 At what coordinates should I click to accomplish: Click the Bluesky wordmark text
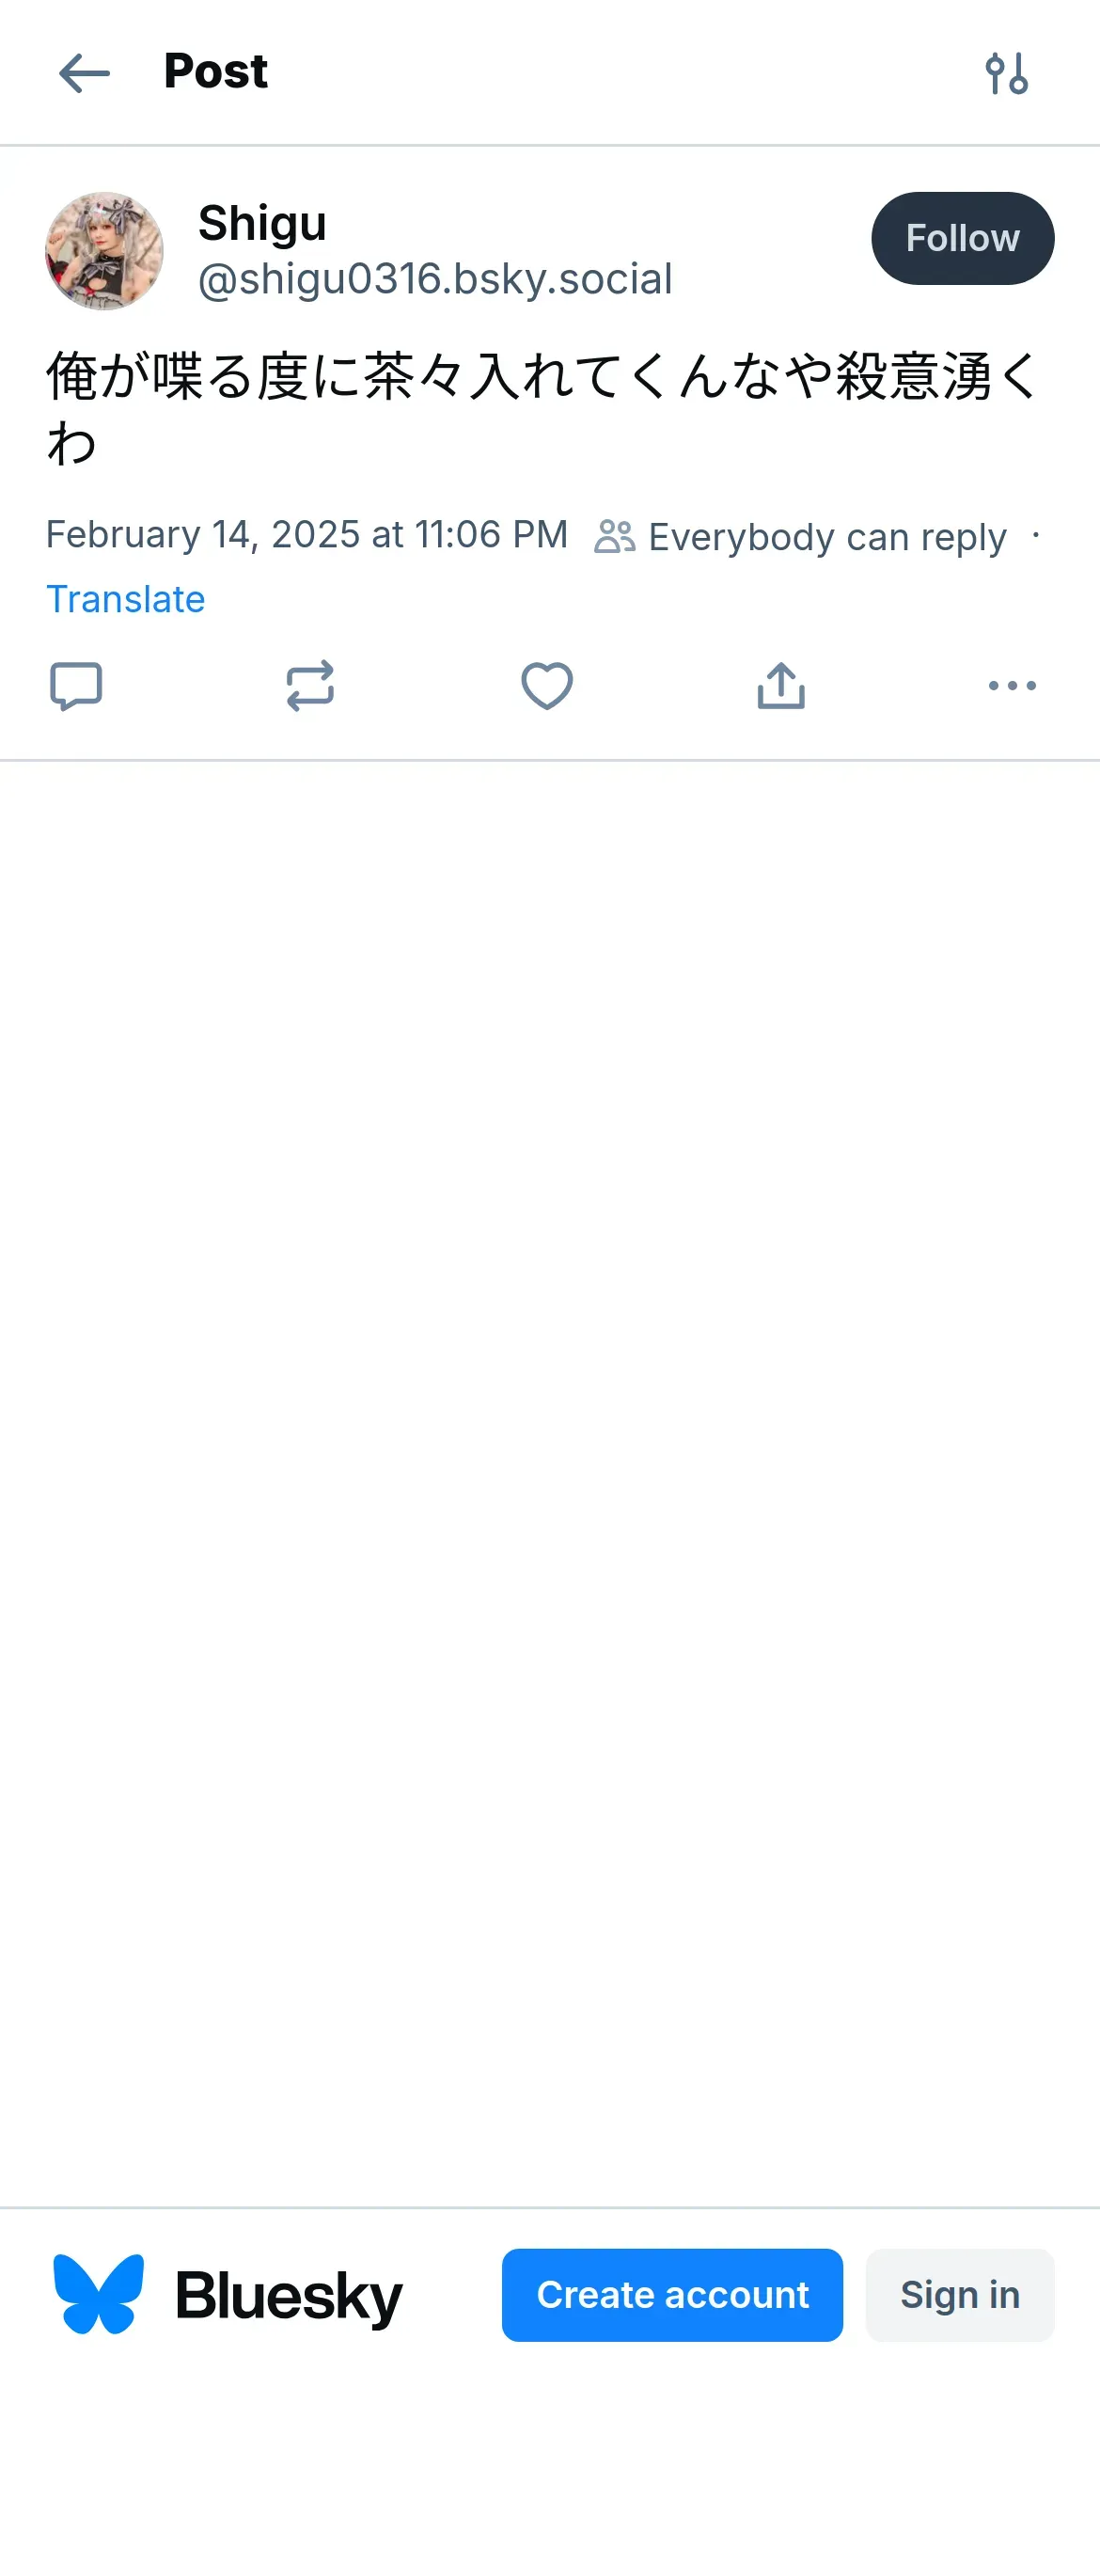pyautogui.click(x=289, y=2296)
